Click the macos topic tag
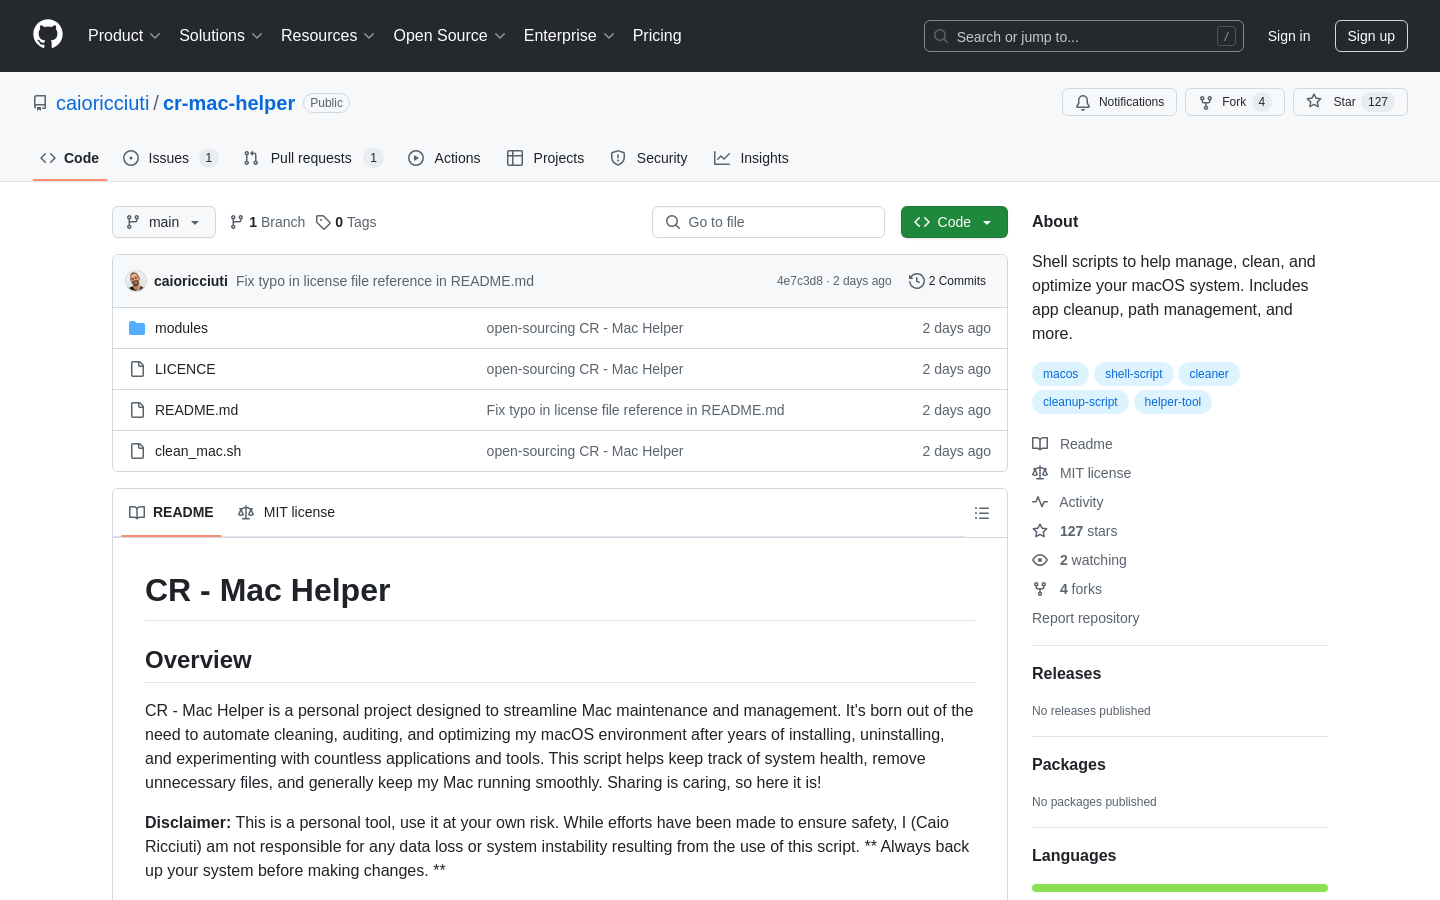 [x=1060, y=374]
